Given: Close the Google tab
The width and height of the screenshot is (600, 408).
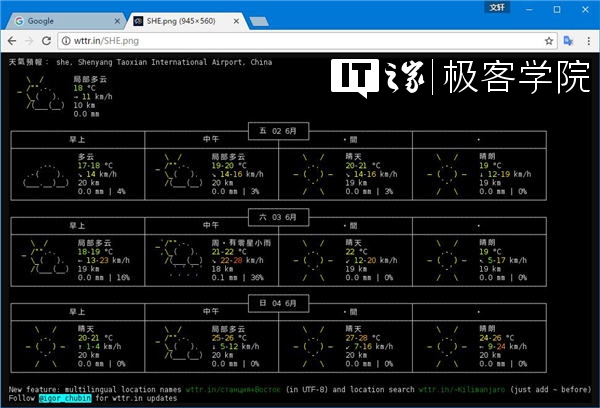Looking at the screenshot, I should [117, 21].
